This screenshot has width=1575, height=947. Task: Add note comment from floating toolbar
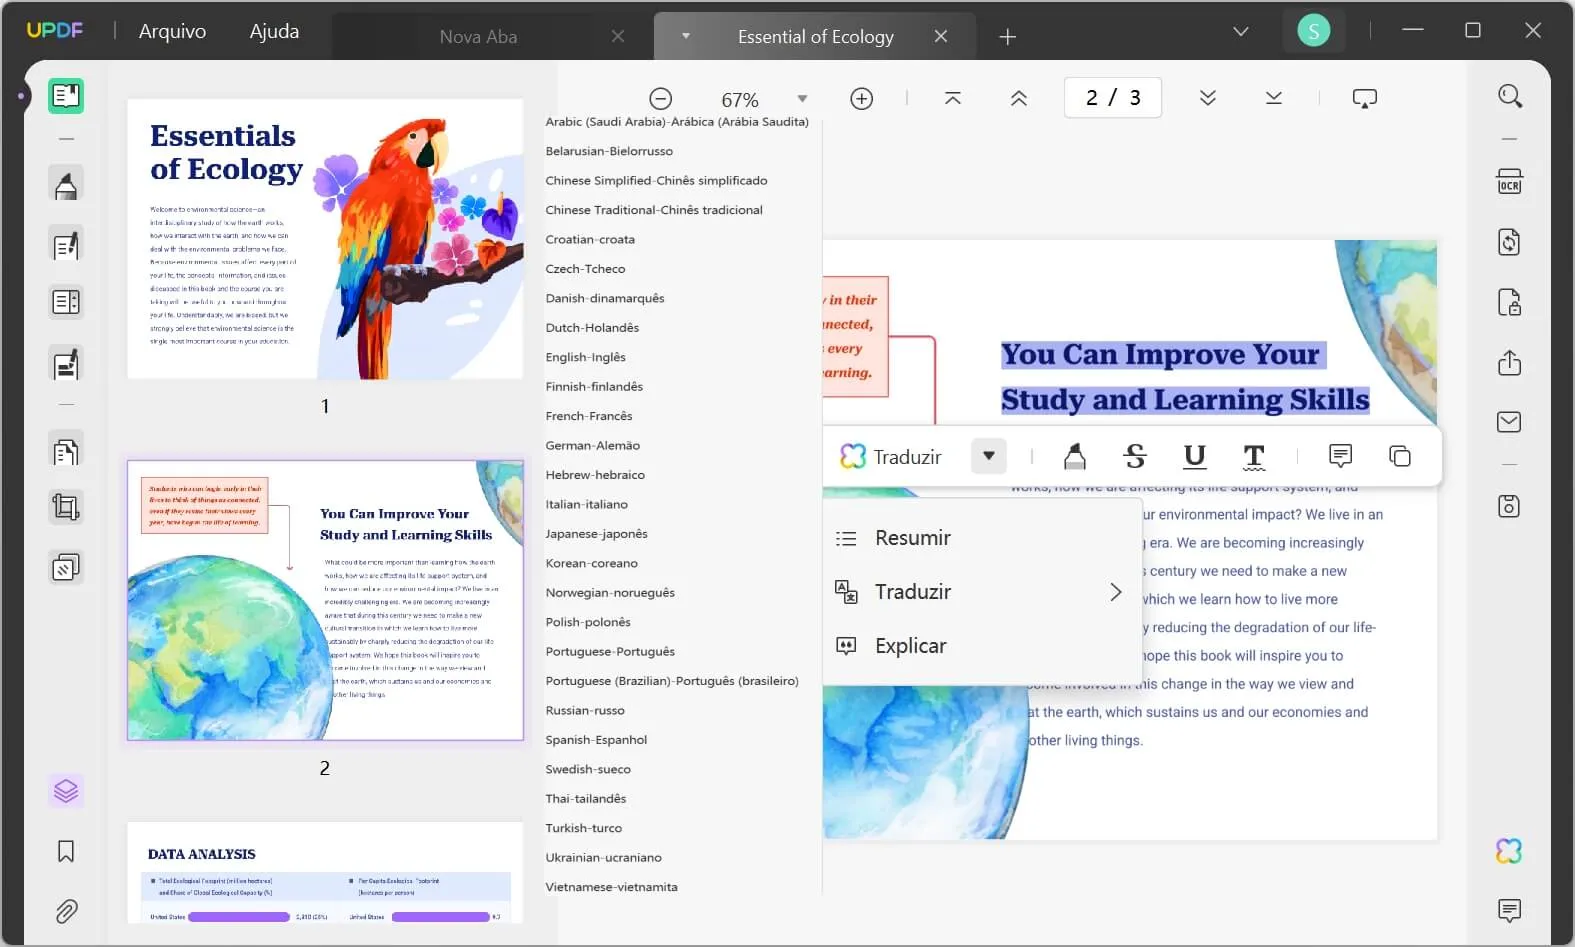point(1341,456)
